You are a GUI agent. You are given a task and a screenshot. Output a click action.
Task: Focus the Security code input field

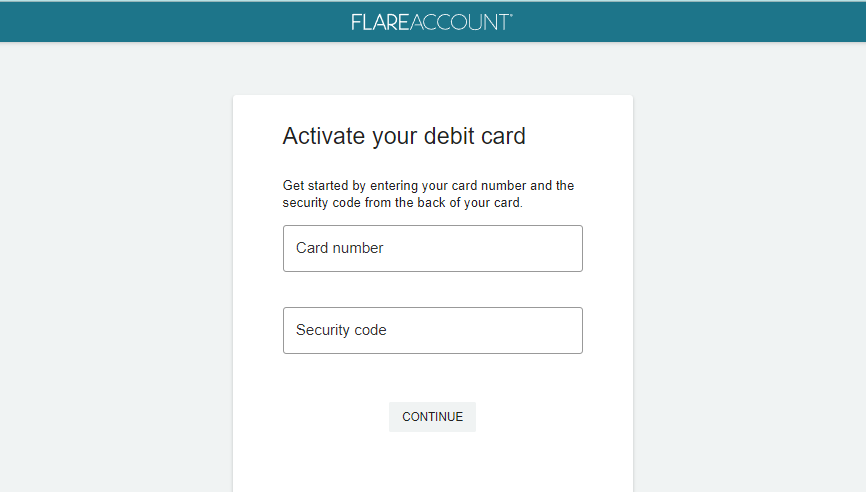(432, 330)
